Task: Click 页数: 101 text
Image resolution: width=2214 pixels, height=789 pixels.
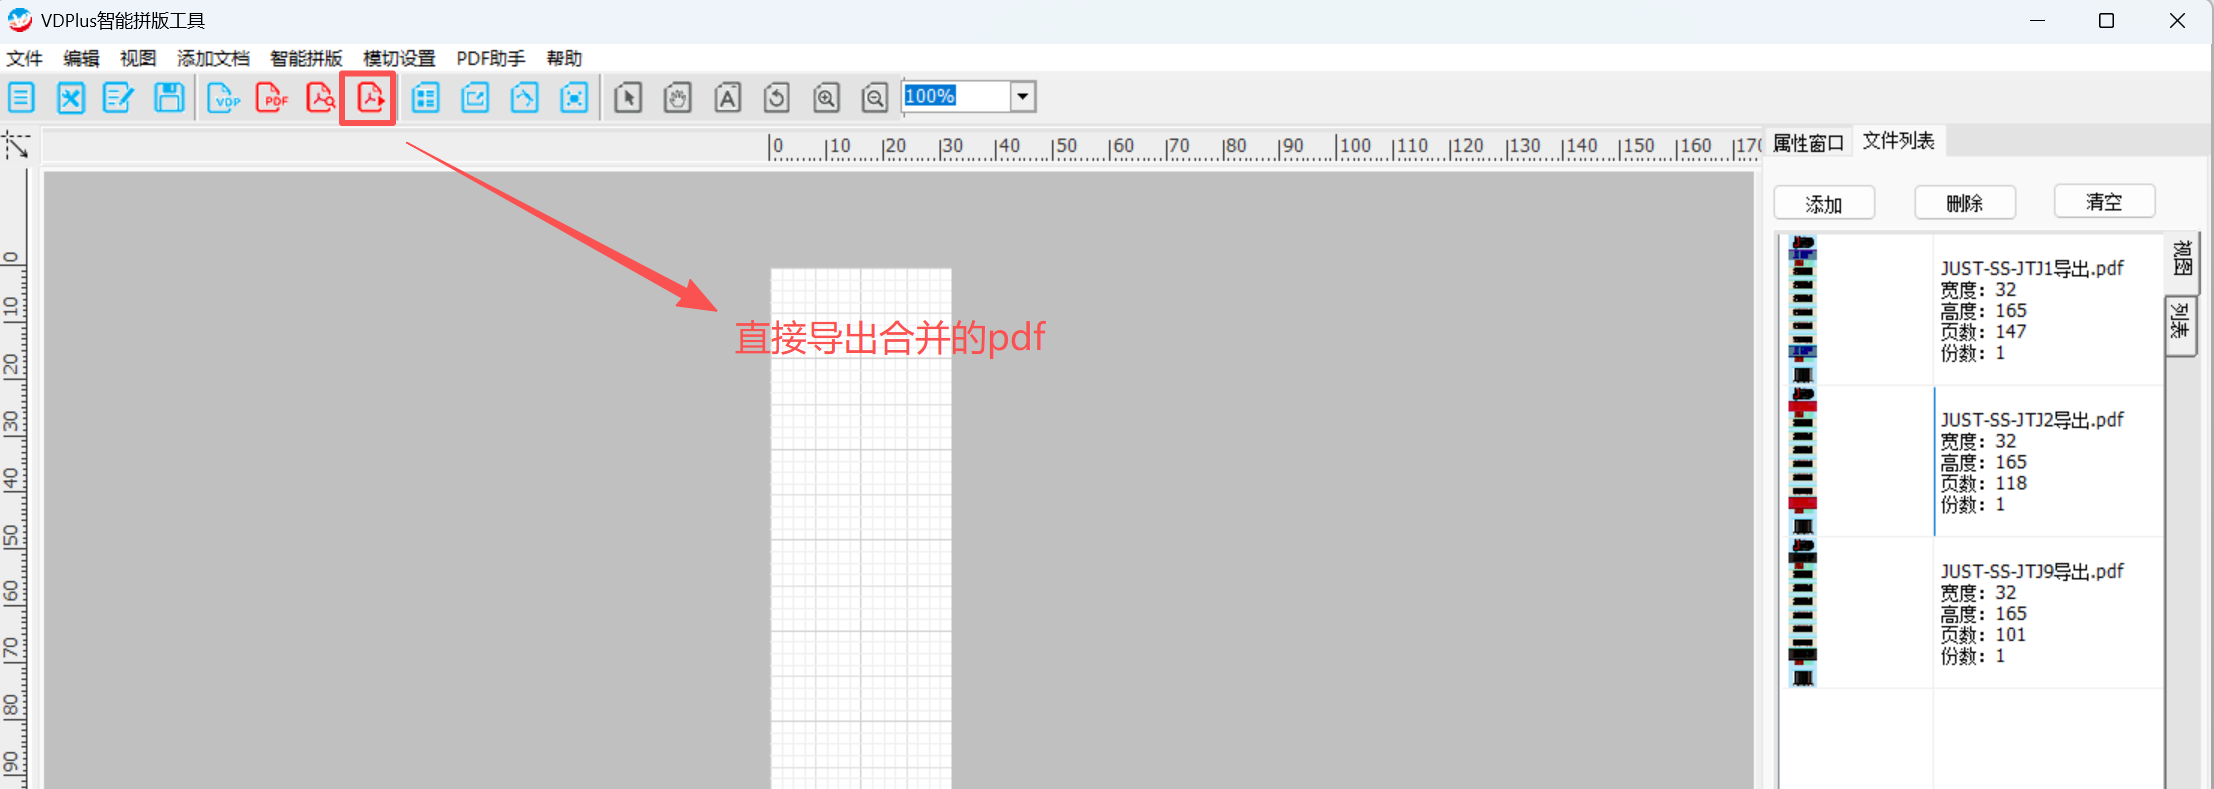Action: tap(1983, 635)
